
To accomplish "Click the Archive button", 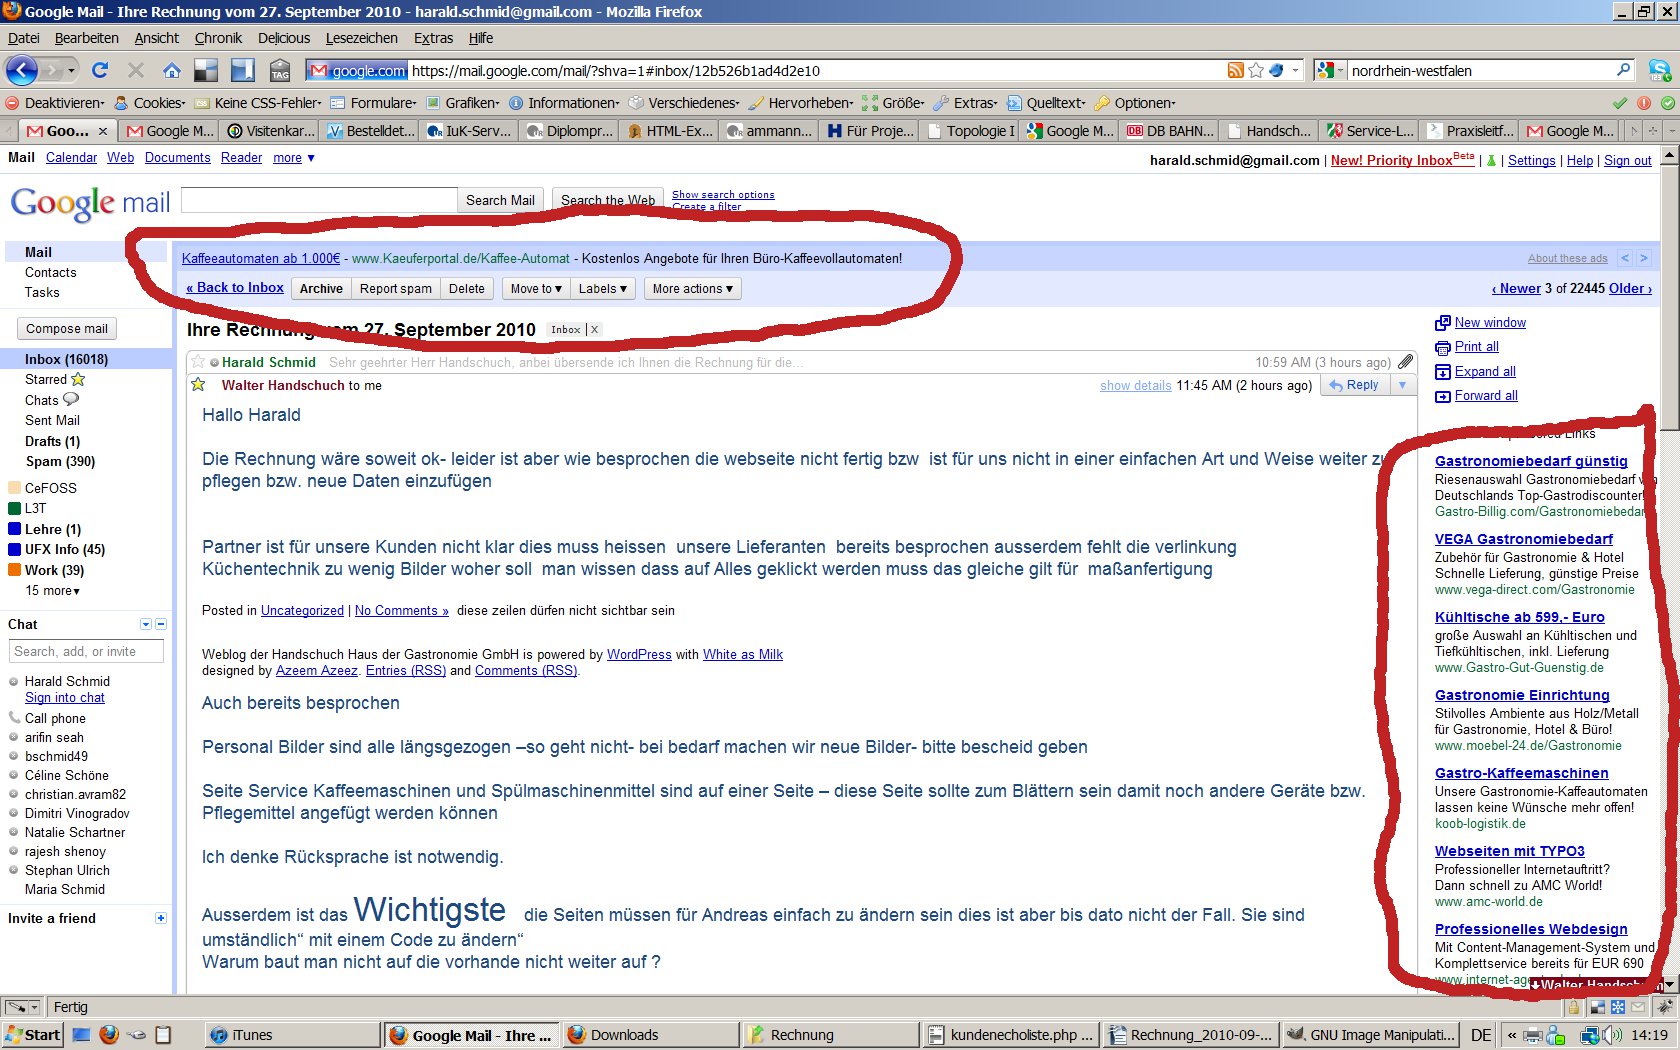I will 321,289.
